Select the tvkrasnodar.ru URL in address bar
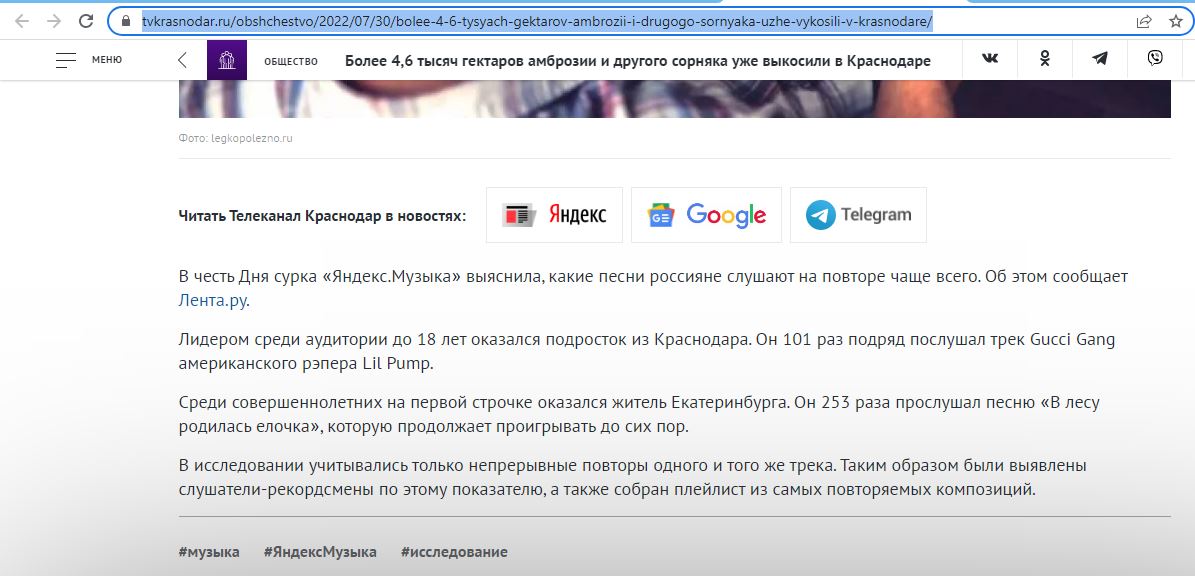 tap(537, 22)
